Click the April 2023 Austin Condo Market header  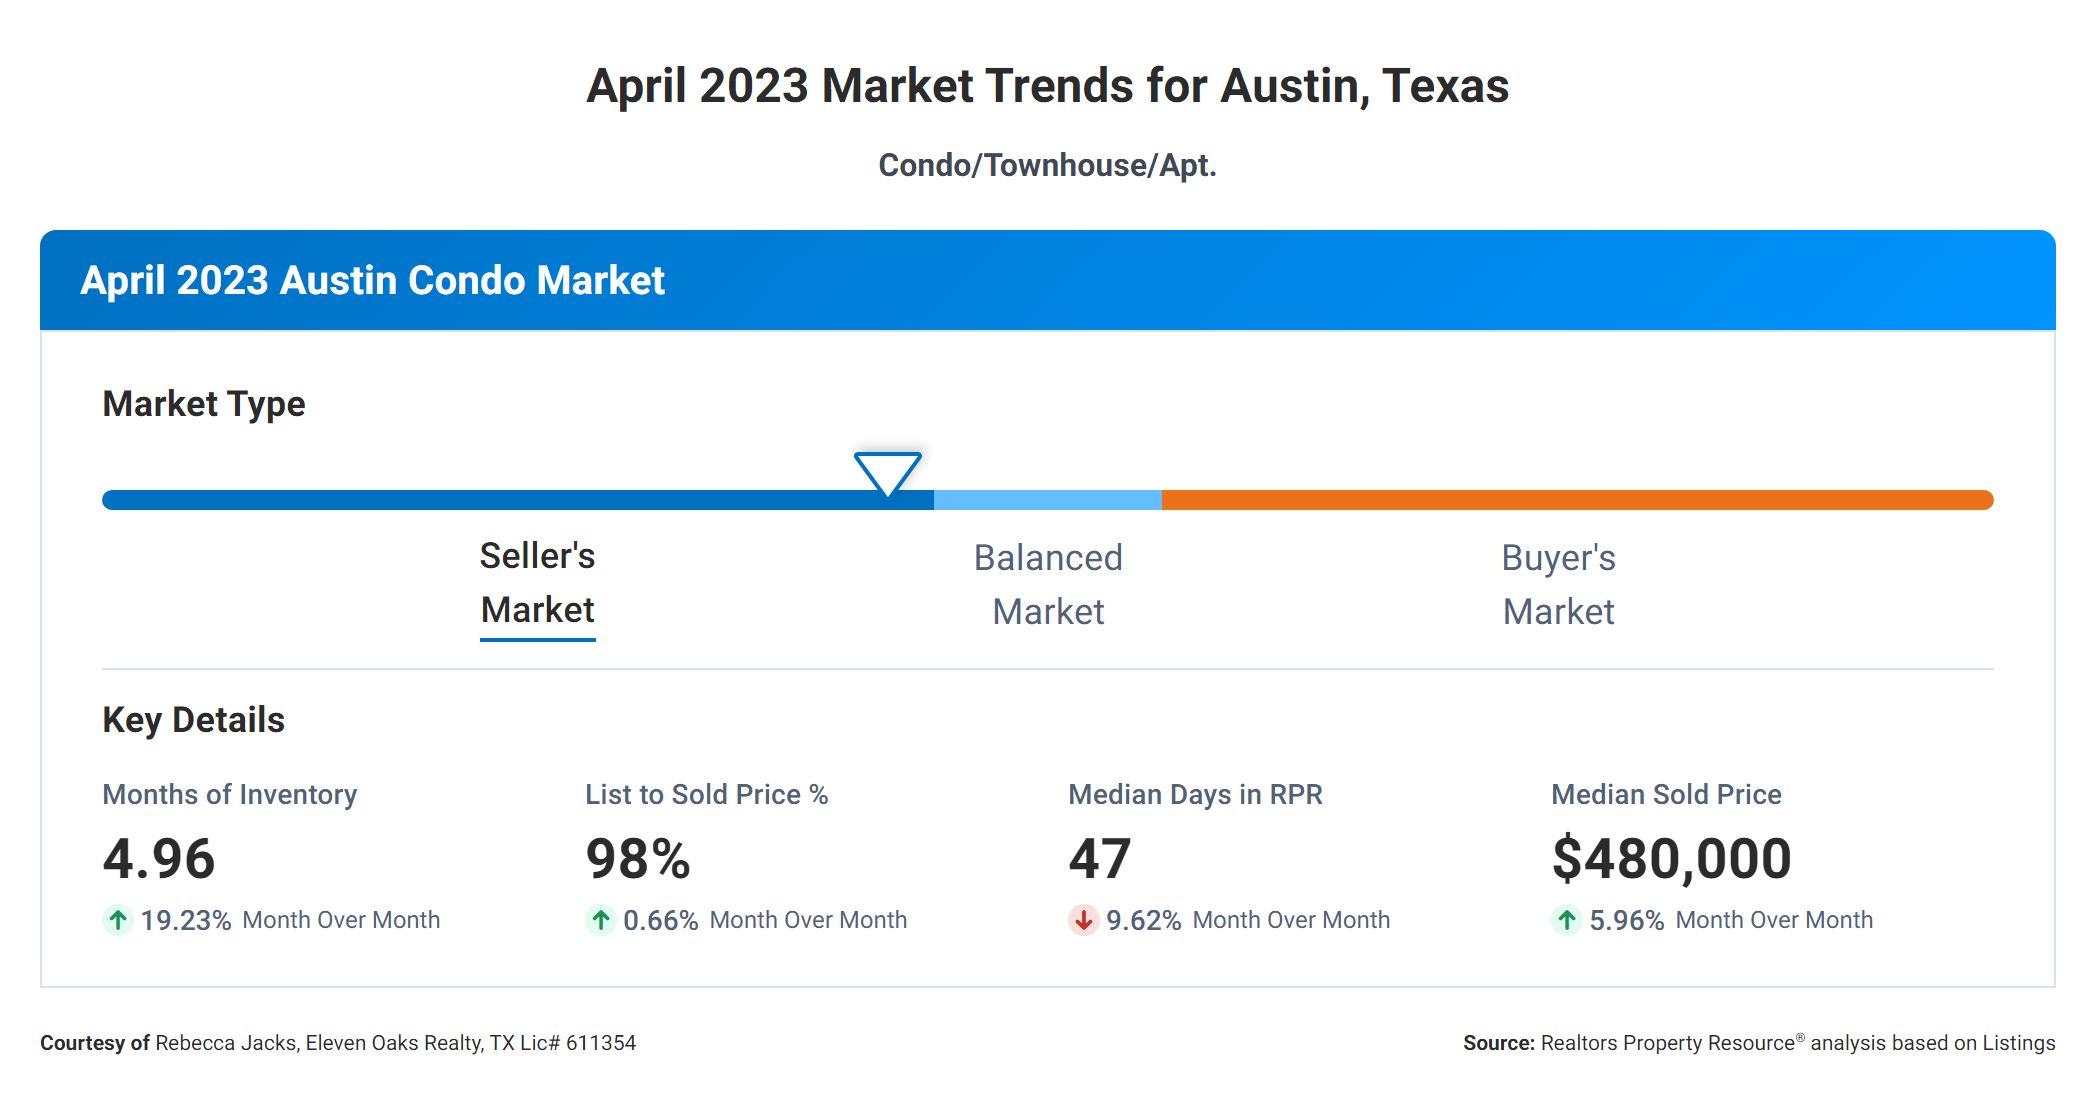click(372, 281)
